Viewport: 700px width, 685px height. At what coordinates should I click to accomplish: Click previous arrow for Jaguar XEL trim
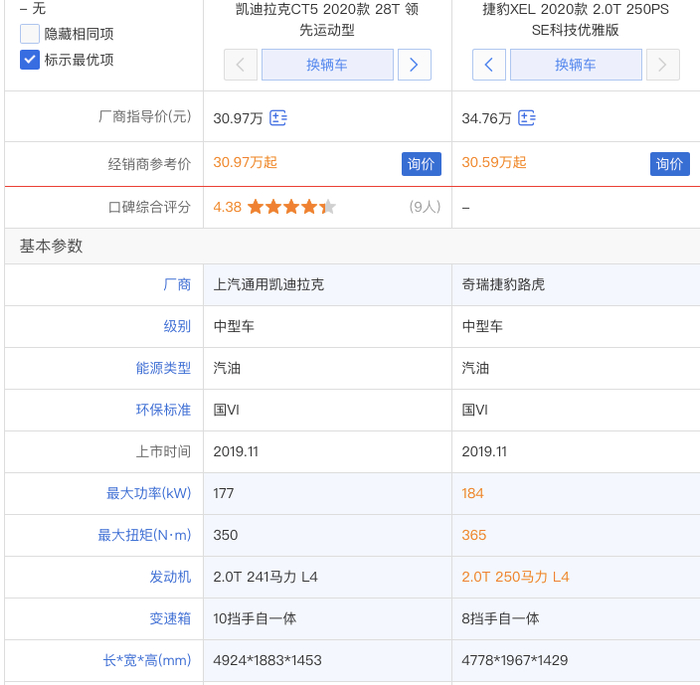[488, 65]
